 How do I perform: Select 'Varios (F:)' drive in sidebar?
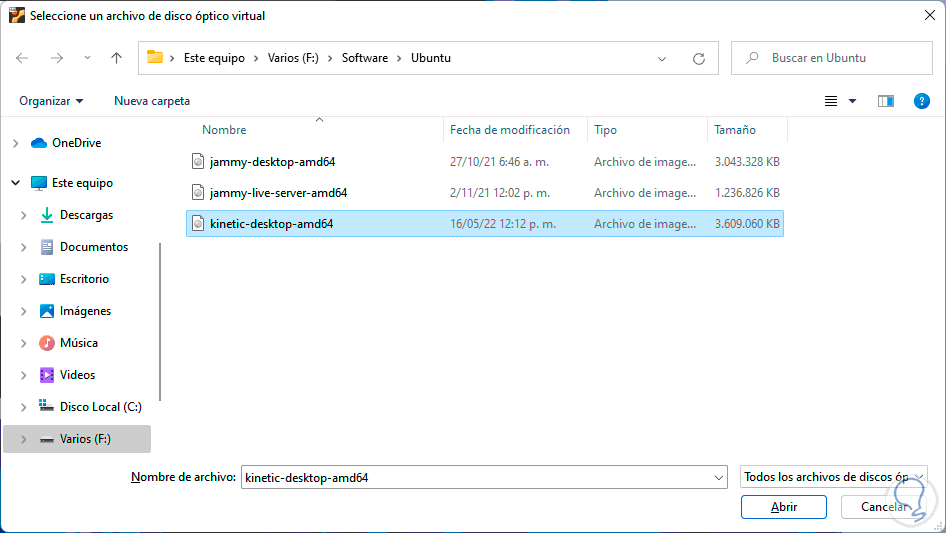pos(85,439)
